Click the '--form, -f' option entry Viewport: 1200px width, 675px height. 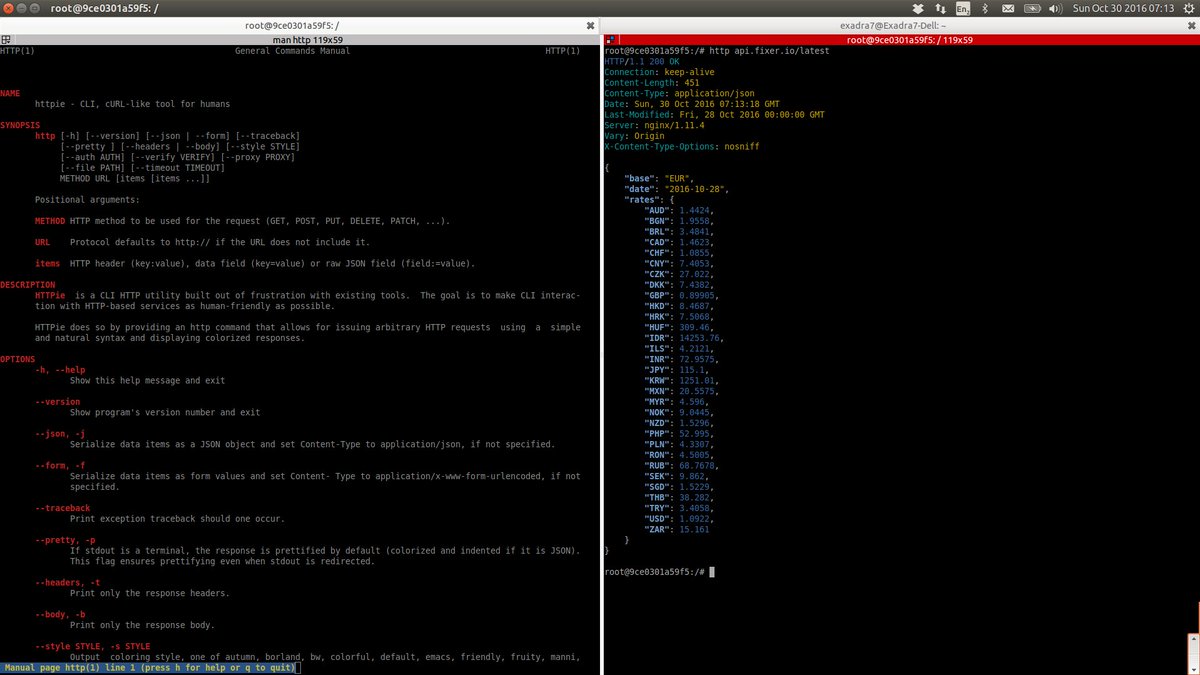click(x=60, y=466)
